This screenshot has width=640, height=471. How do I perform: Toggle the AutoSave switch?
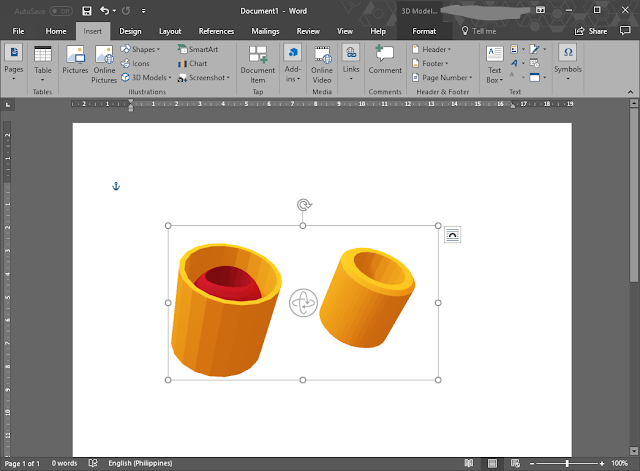pos(60,11)
